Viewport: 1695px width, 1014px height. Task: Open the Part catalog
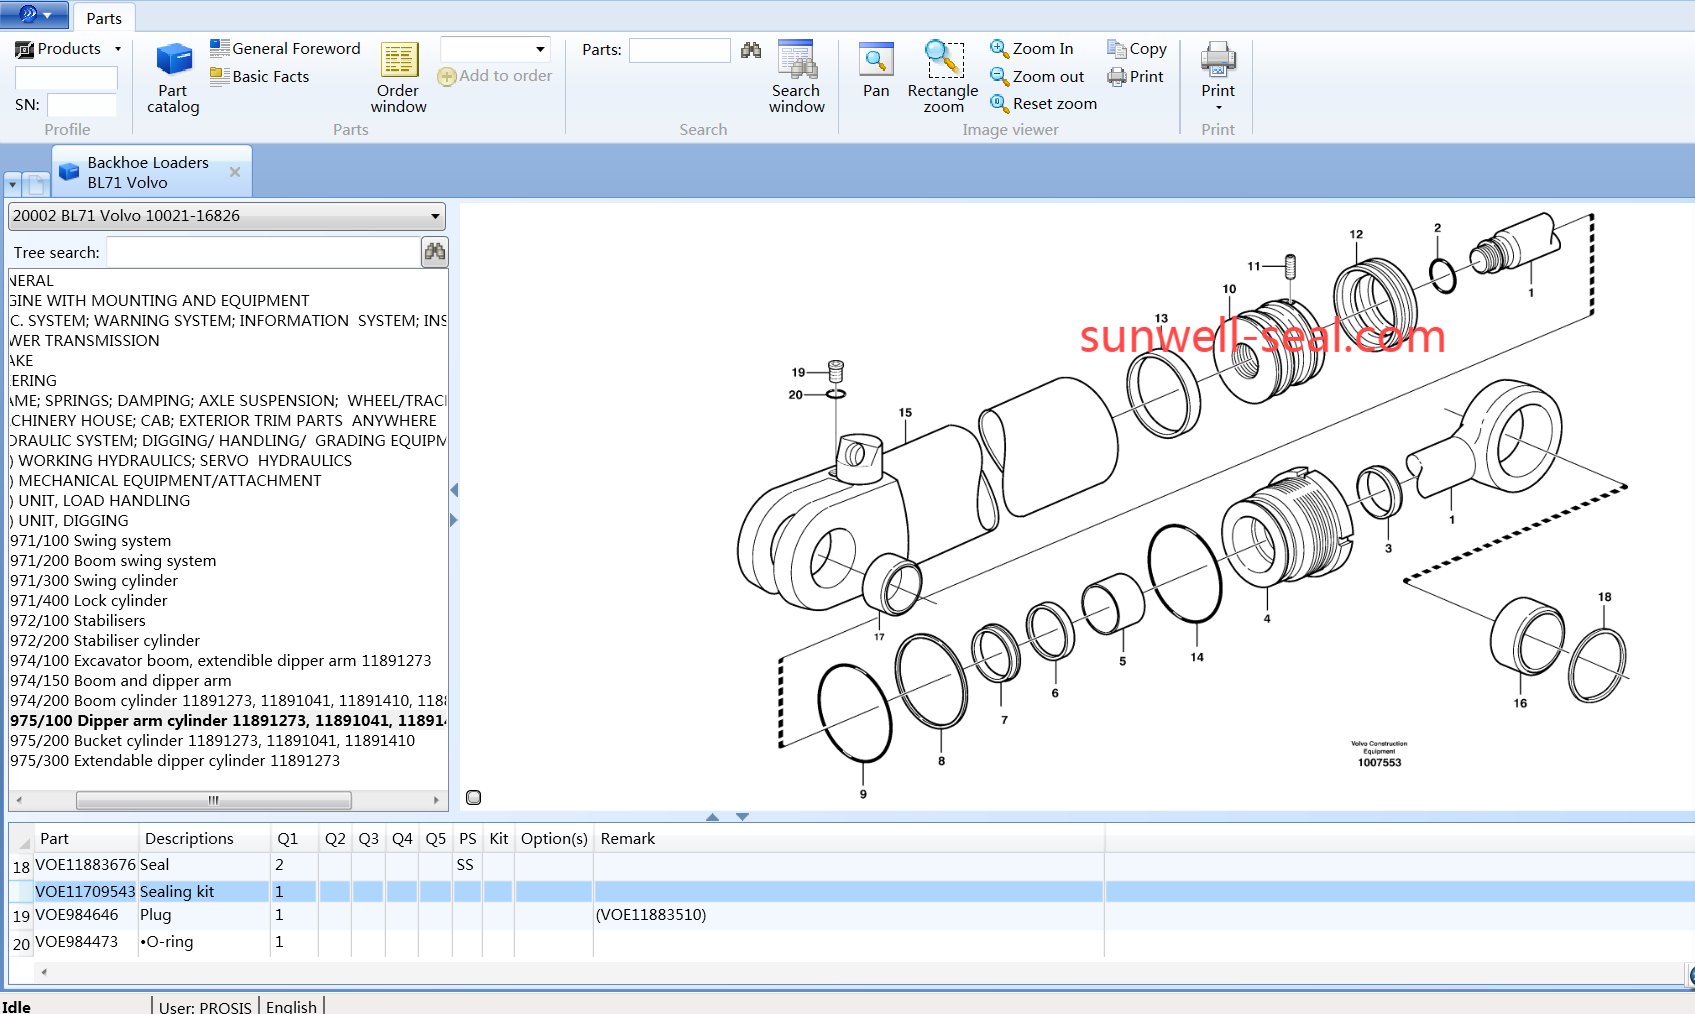pos(173,77)
